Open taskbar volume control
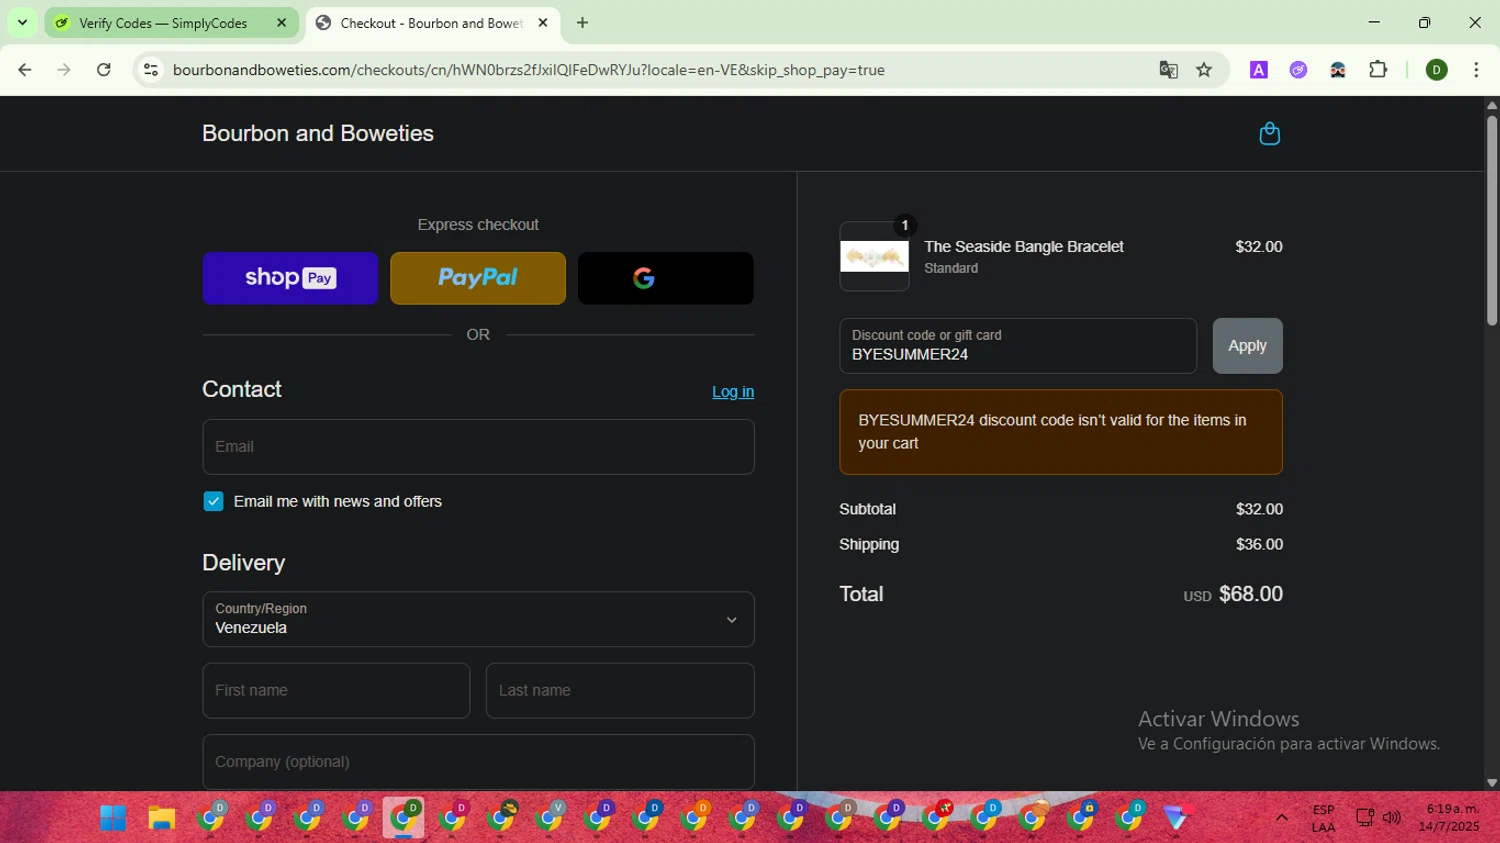 point(1392,818)
